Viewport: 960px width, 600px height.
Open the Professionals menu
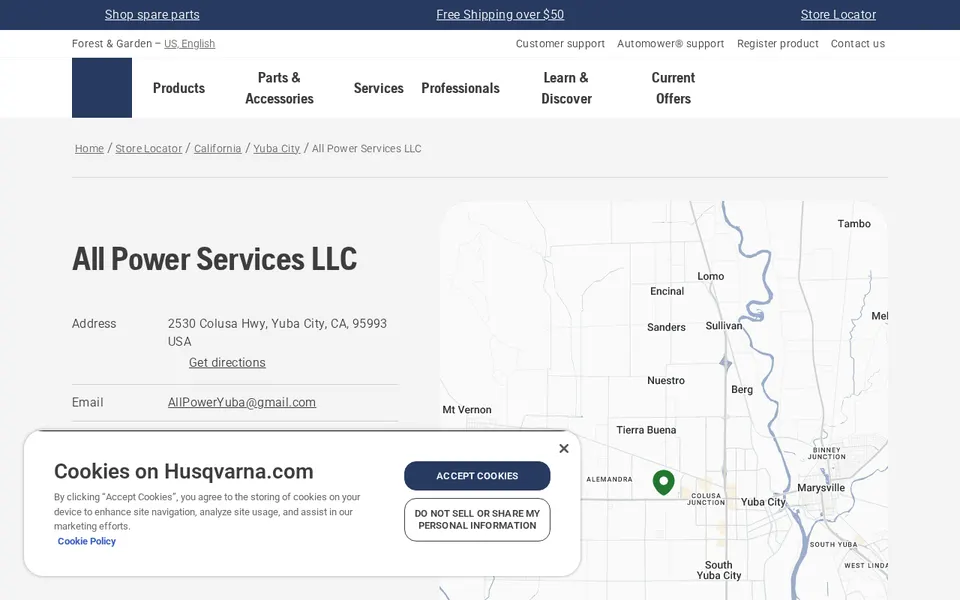pos(460,88)
